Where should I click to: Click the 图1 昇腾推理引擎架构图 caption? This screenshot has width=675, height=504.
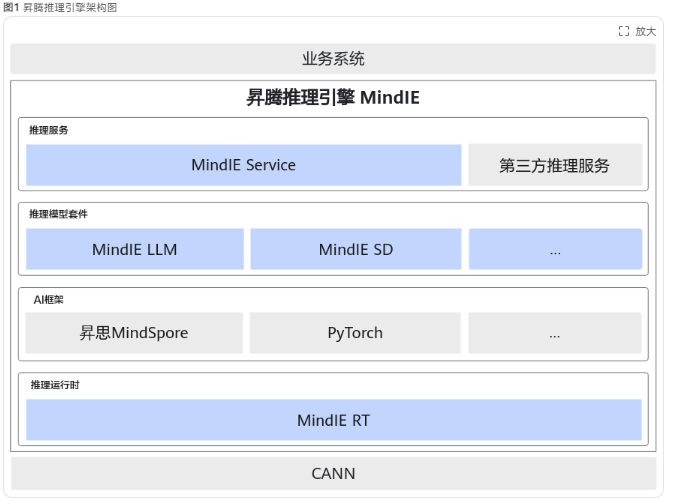point(60,7)
